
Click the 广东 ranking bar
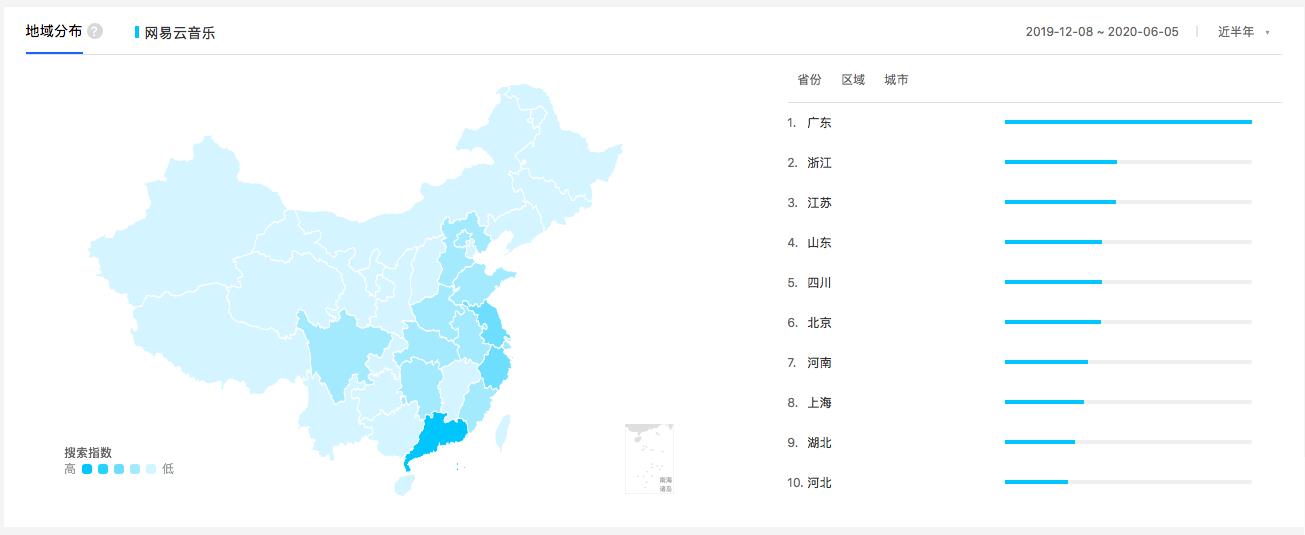1128,122
